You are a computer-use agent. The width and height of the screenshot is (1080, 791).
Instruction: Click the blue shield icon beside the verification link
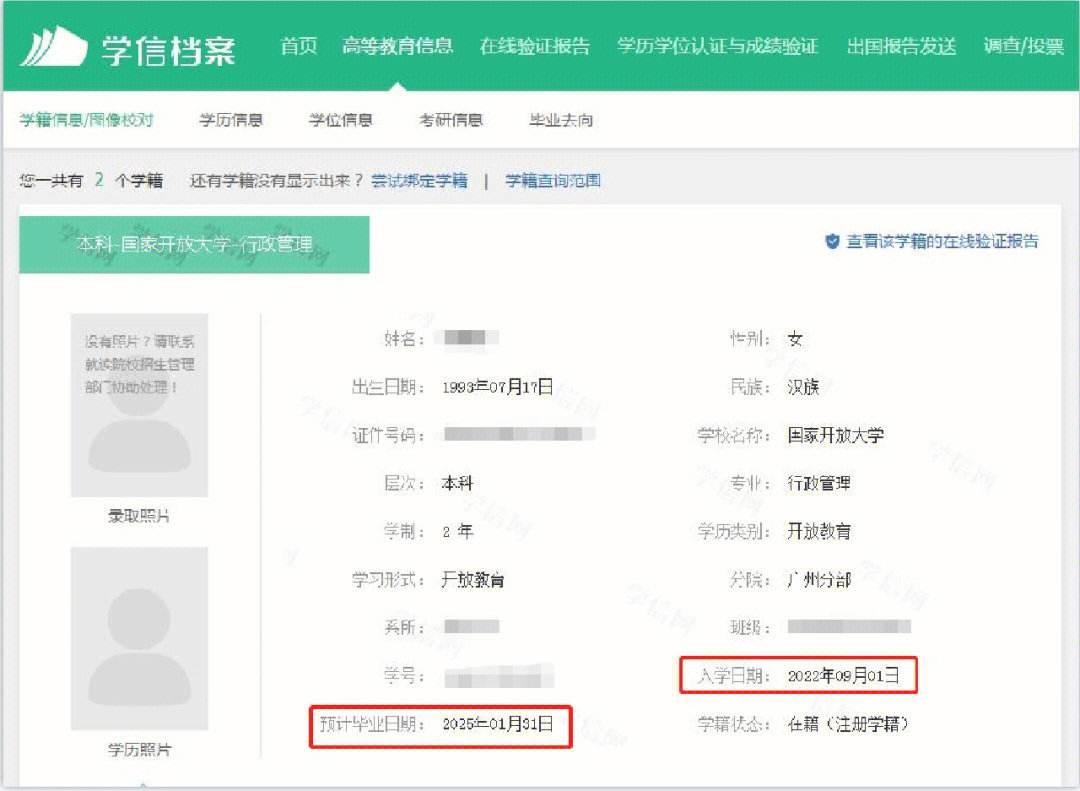point(830,240)
